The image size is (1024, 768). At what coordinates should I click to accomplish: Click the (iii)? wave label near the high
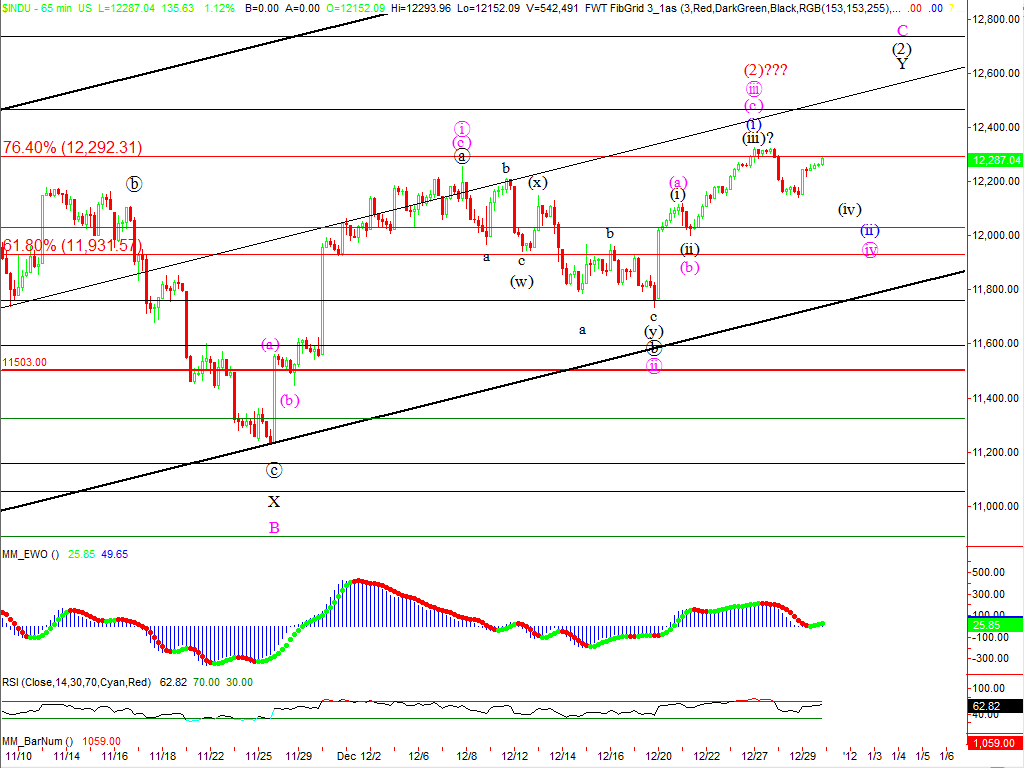(x=758, y=138)
